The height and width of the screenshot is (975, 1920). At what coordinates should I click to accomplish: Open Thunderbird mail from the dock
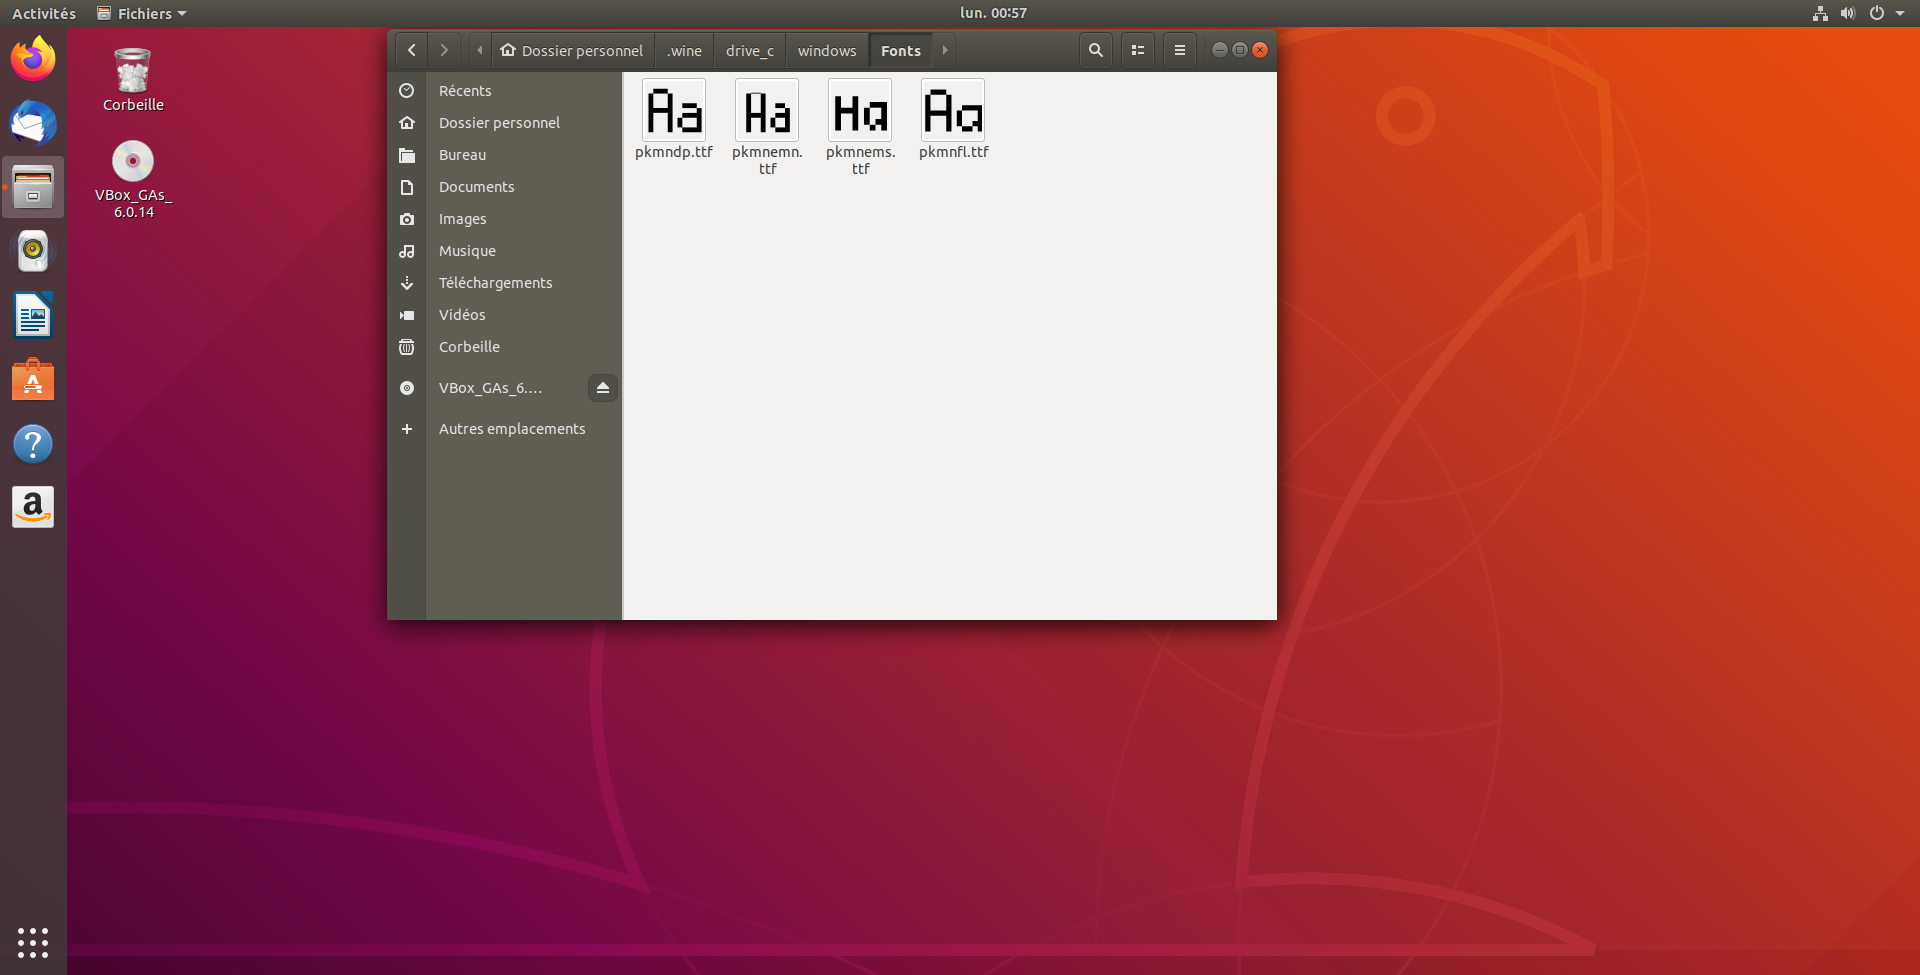[33, 123]
